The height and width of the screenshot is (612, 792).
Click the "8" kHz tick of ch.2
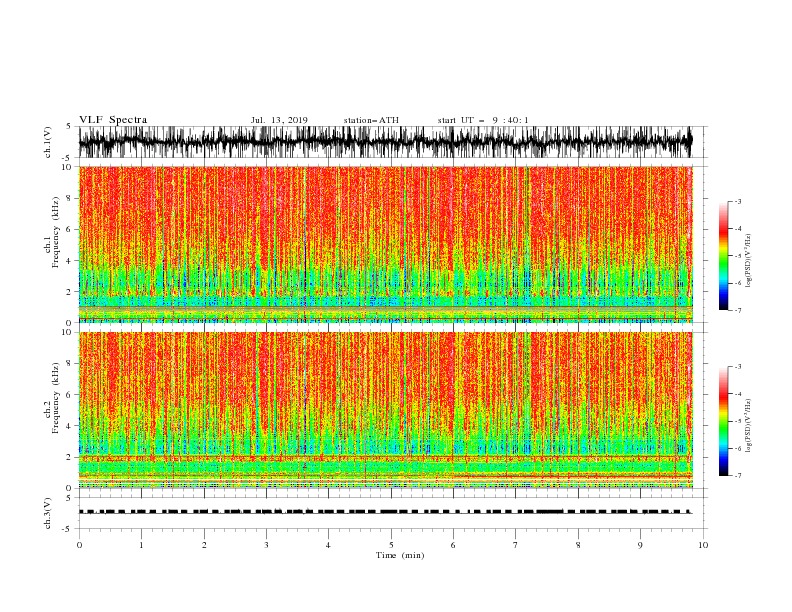tap(70, 364)
